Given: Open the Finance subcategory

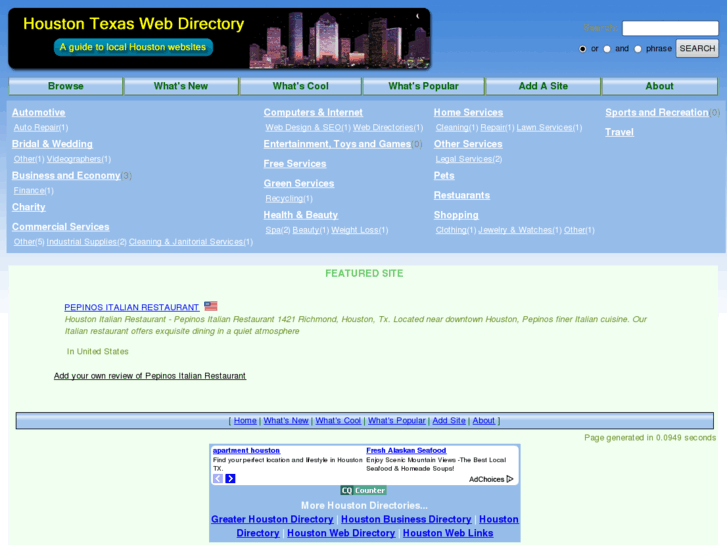Looking at the screenshot, I should click(x=29, y=191).
